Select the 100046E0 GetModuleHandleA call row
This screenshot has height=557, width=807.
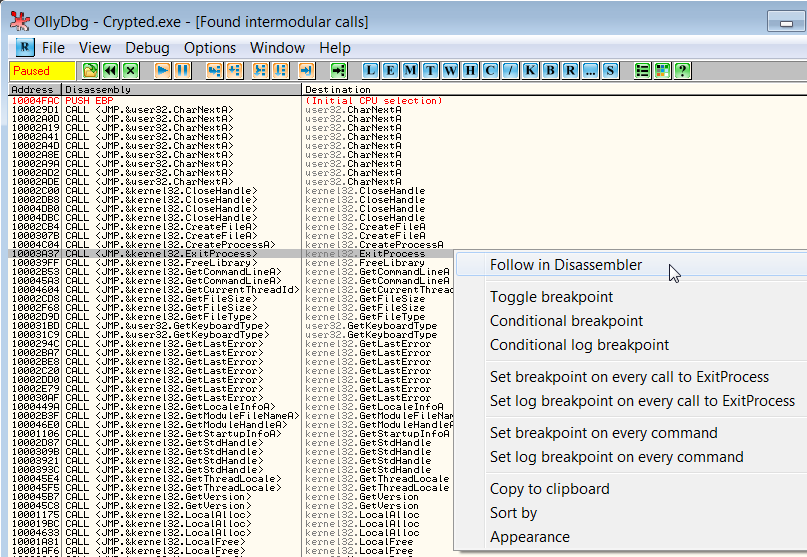(x=231, y=425)
